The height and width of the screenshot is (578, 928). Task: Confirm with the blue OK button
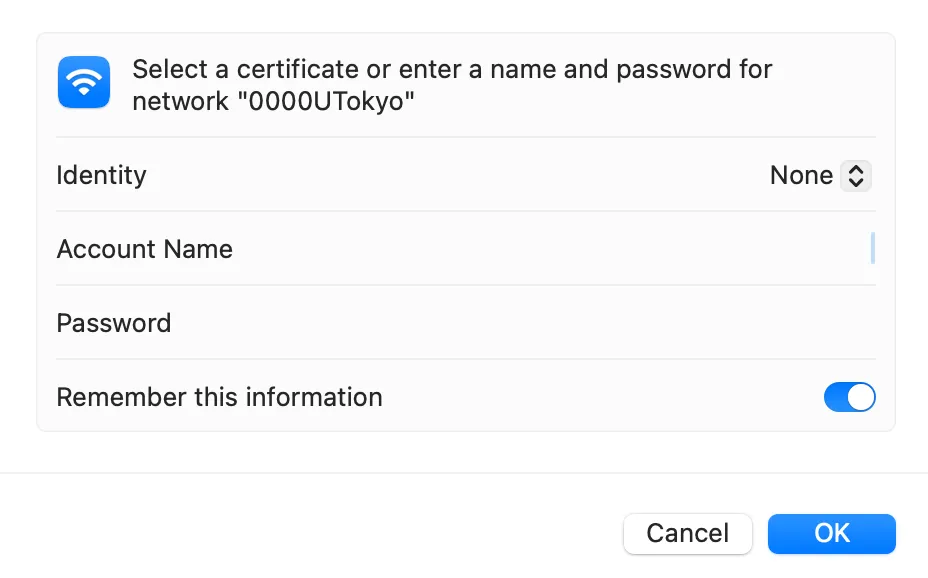[x=831, y=533]
